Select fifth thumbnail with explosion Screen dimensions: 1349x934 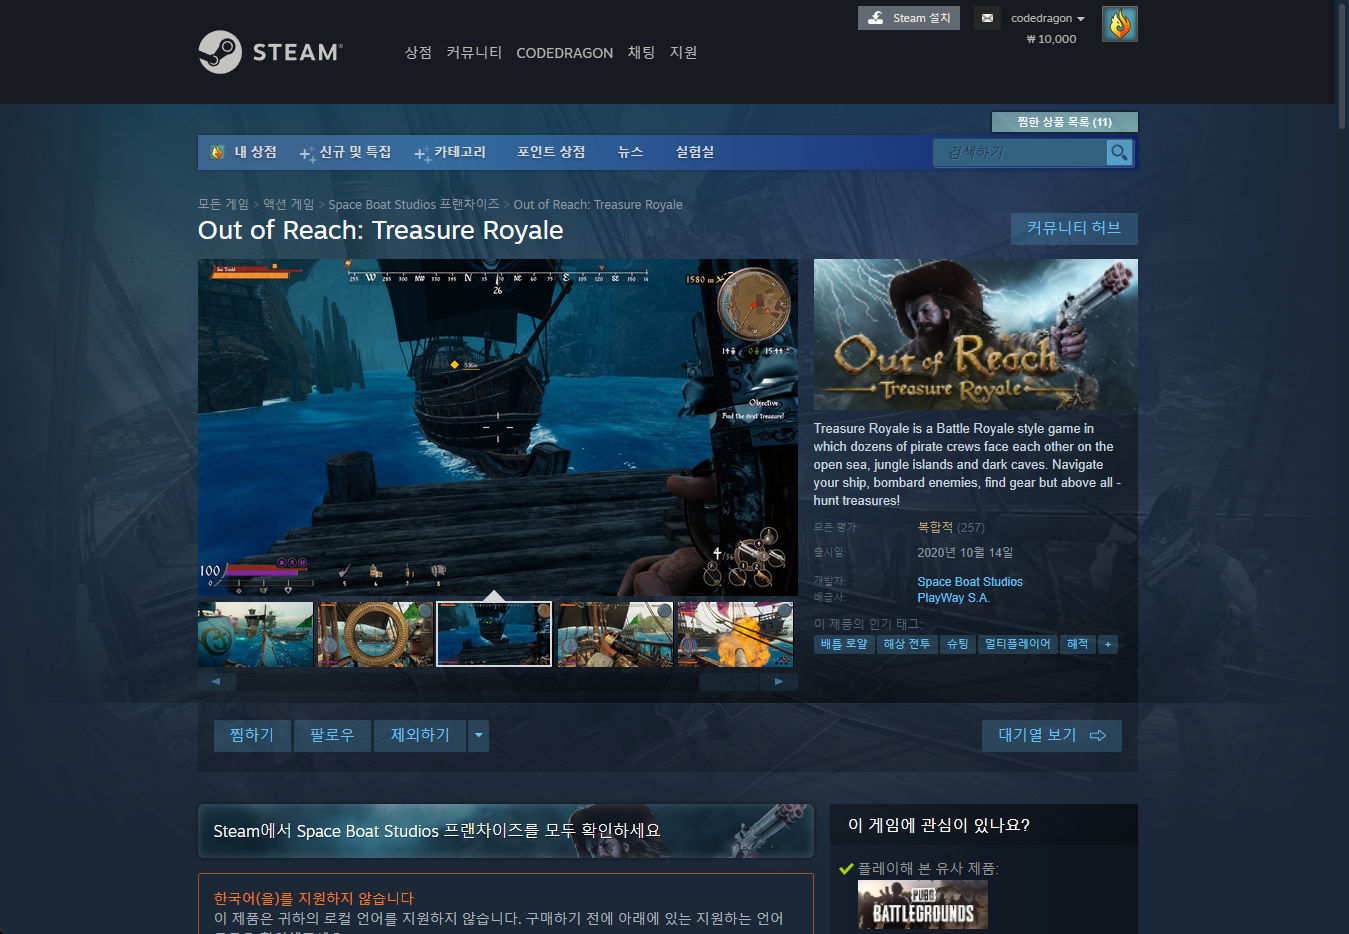[x=735, y=634]
